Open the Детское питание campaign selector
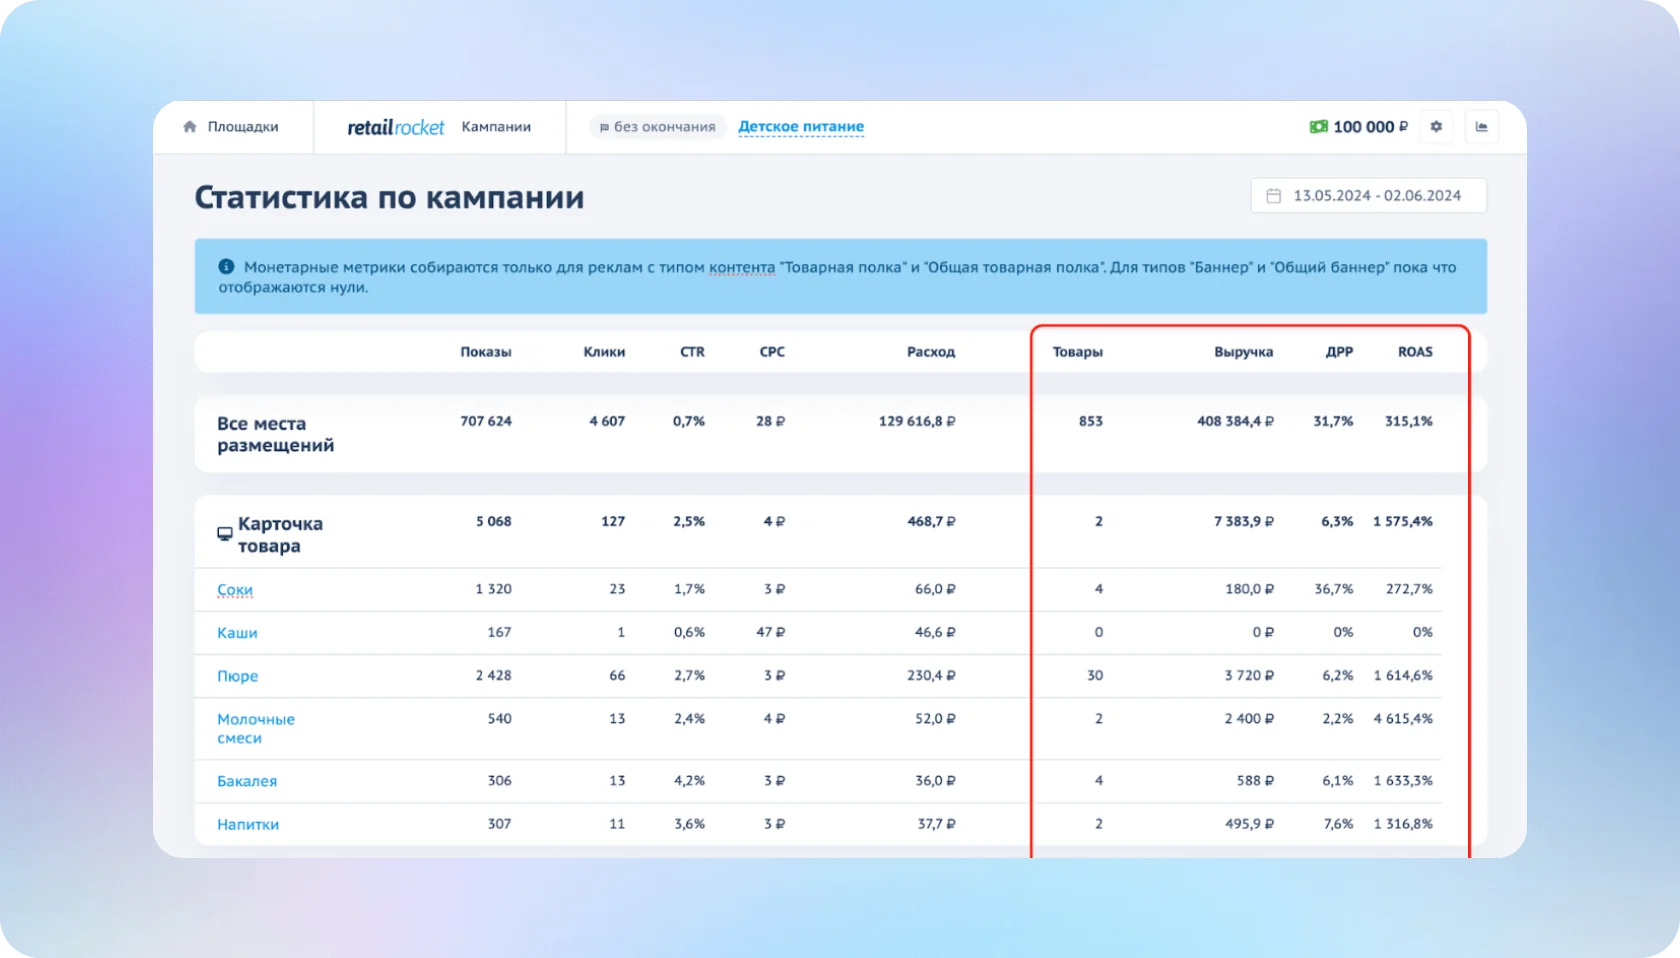This screenshot has width=1680, height=958. (x=800, y=127)
